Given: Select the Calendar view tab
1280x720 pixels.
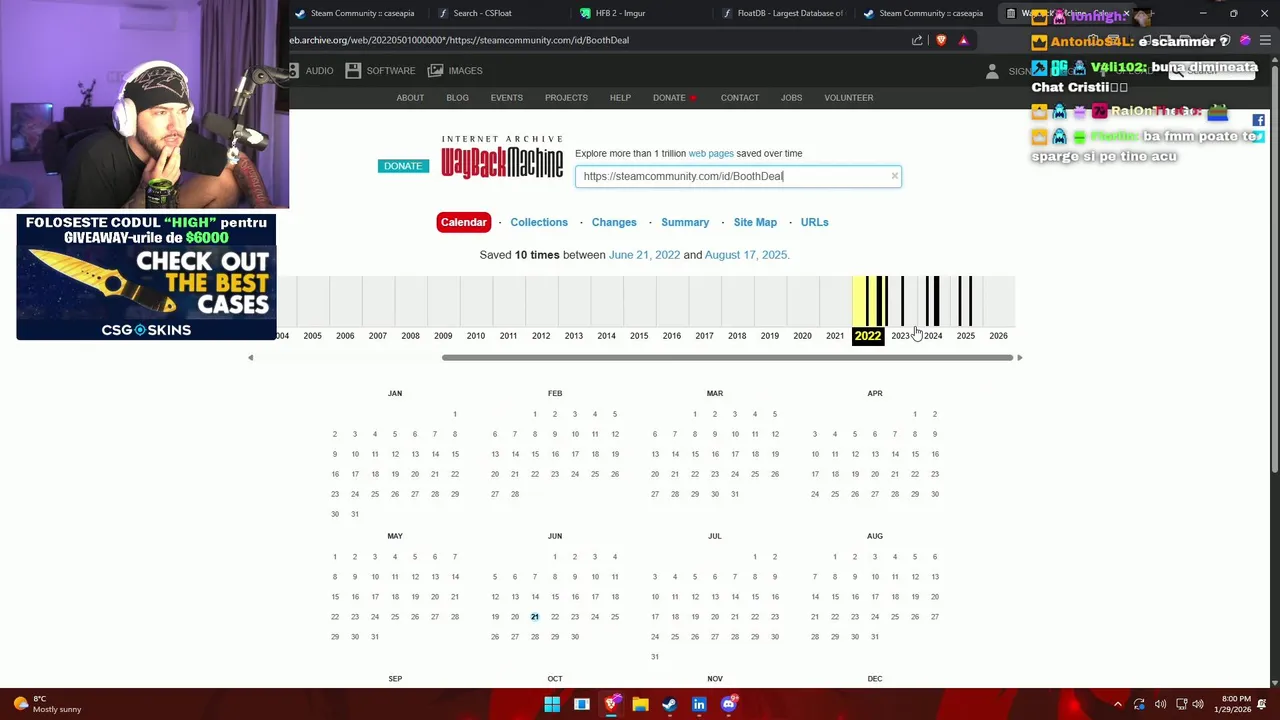Looking at the screenshot, I should (463, 222).
